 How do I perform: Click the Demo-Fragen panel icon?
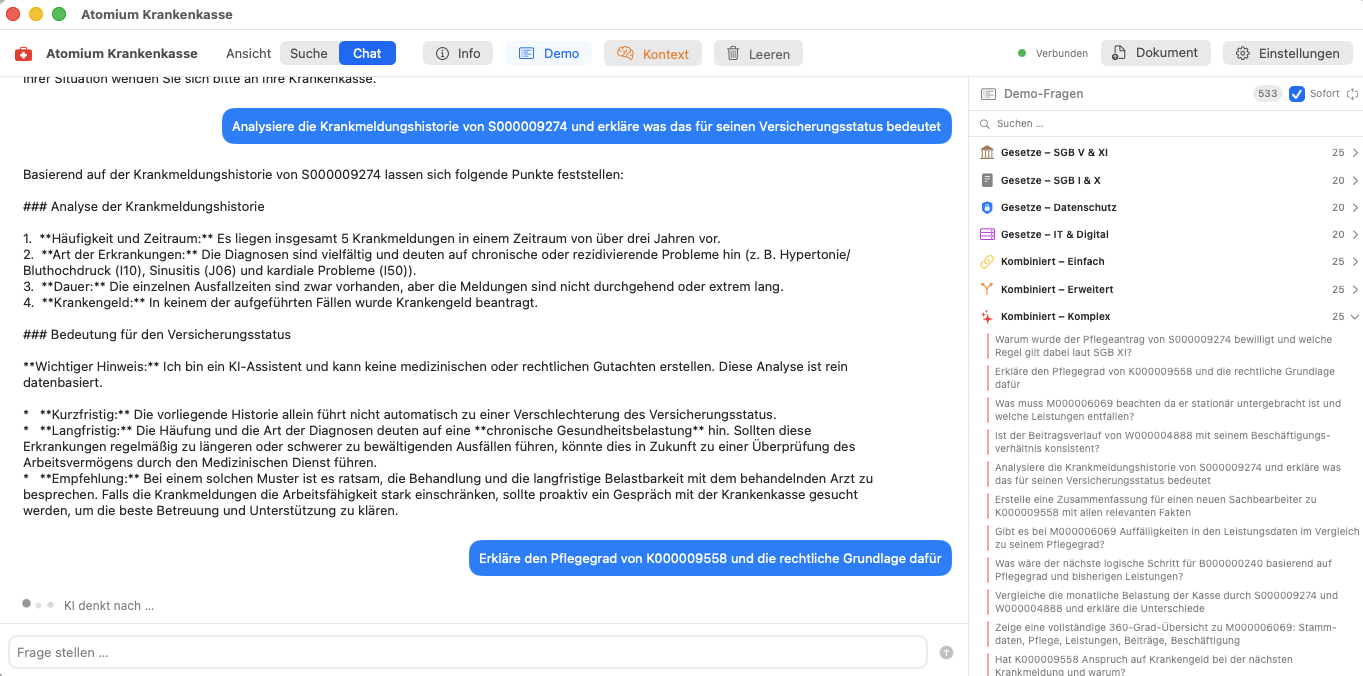tap(988, 94)
